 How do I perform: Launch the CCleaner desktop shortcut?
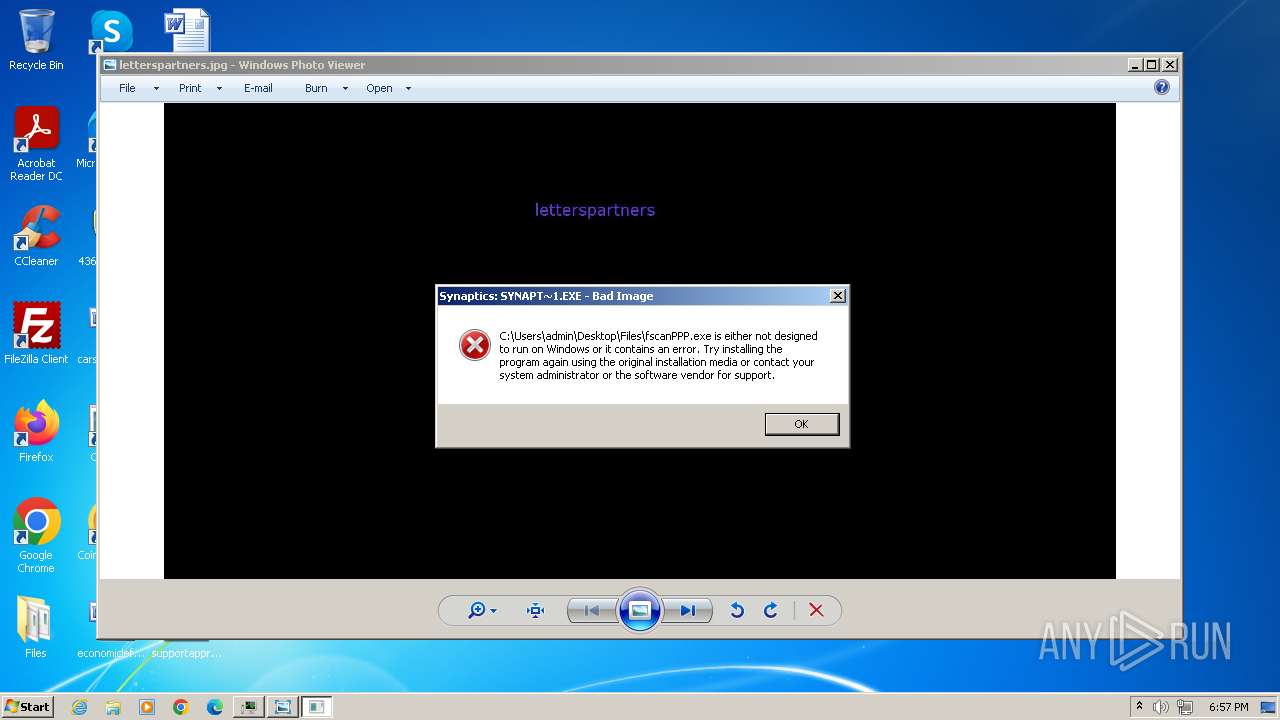click(x=36, y=235)
